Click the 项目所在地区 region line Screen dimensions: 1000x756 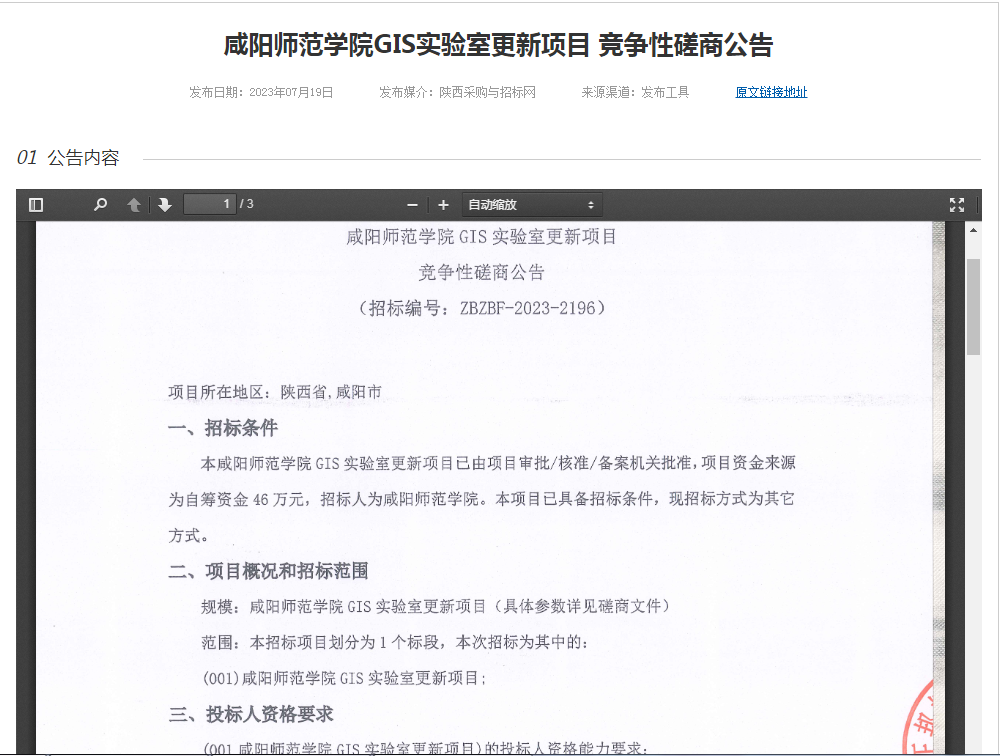[275, 392]
